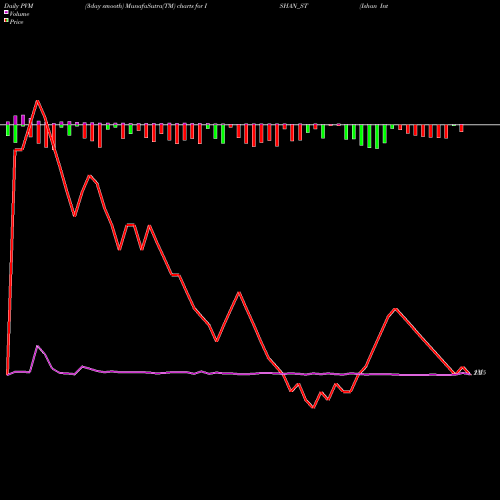Click the 'Price' legend label
The height and width of the screenshot is (500, 500).
[x=16, y=22]
